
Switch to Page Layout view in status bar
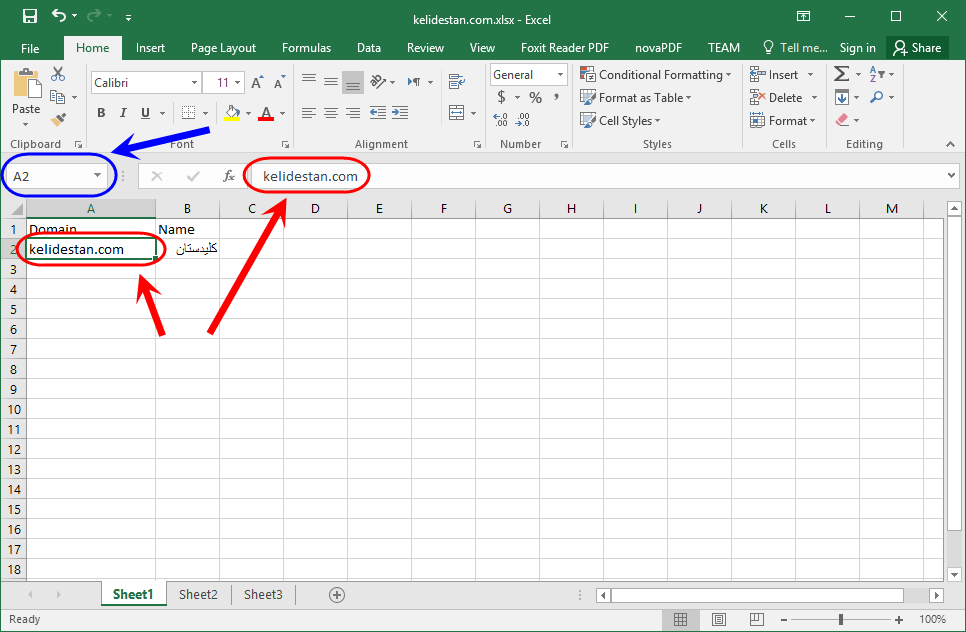(x=718, y=619)
